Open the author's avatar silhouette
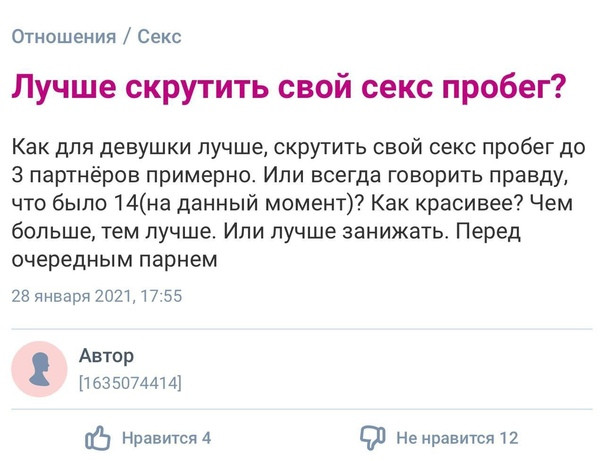 [x=39, y=369]
